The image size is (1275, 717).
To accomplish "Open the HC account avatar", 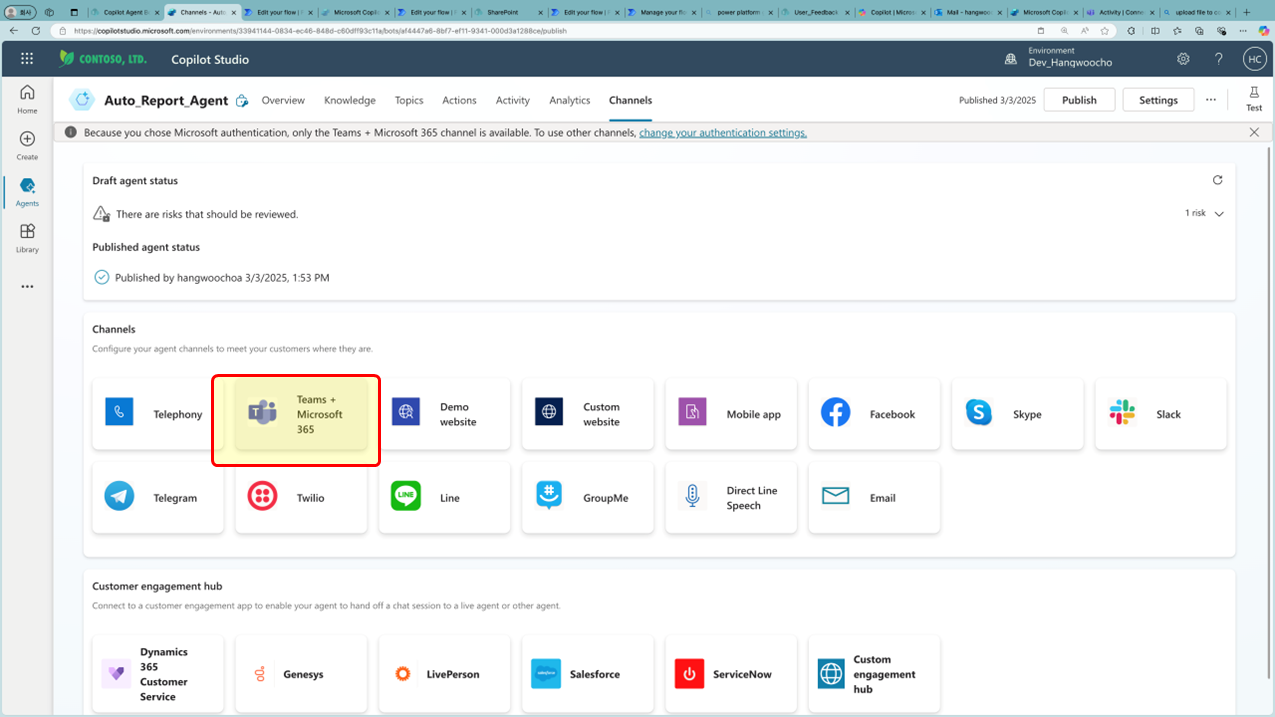I will tap(1254, 59).
